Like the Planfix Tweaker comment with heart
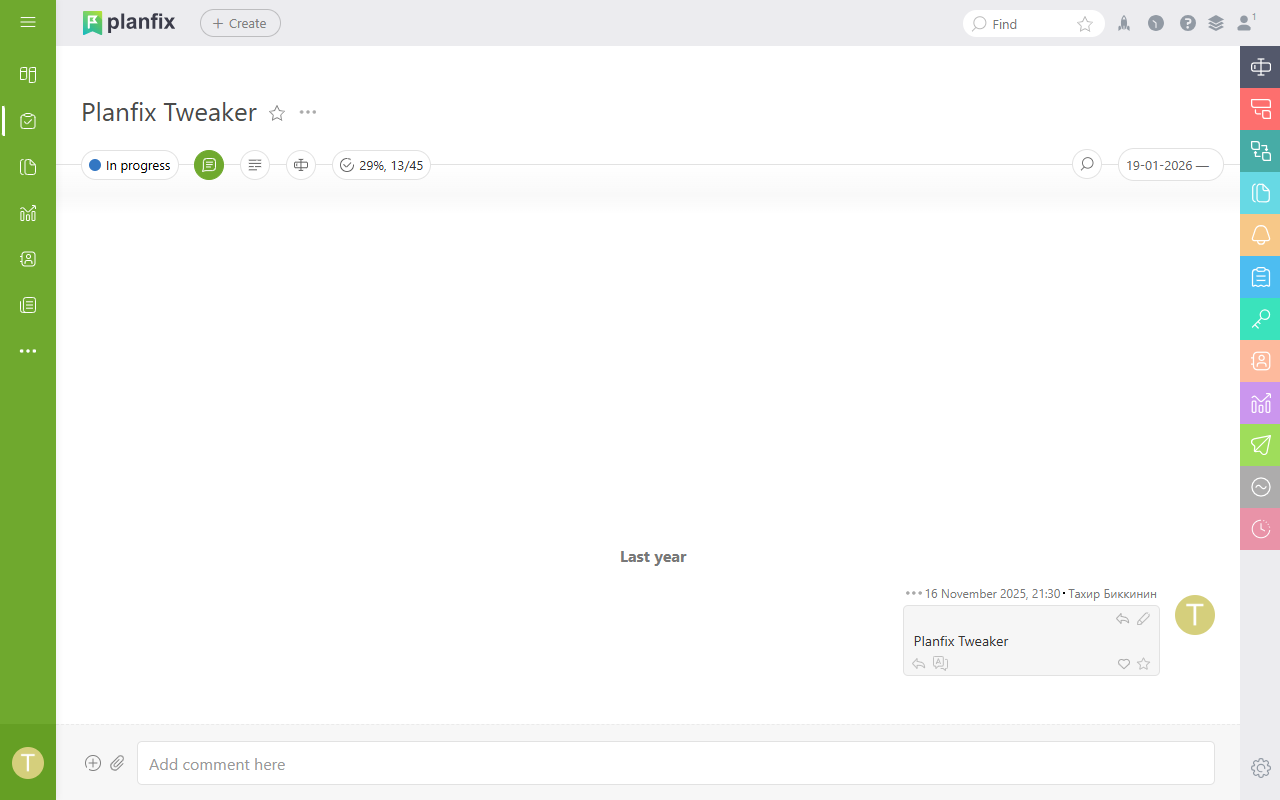1280x800 pixels. click(1124, 663)
